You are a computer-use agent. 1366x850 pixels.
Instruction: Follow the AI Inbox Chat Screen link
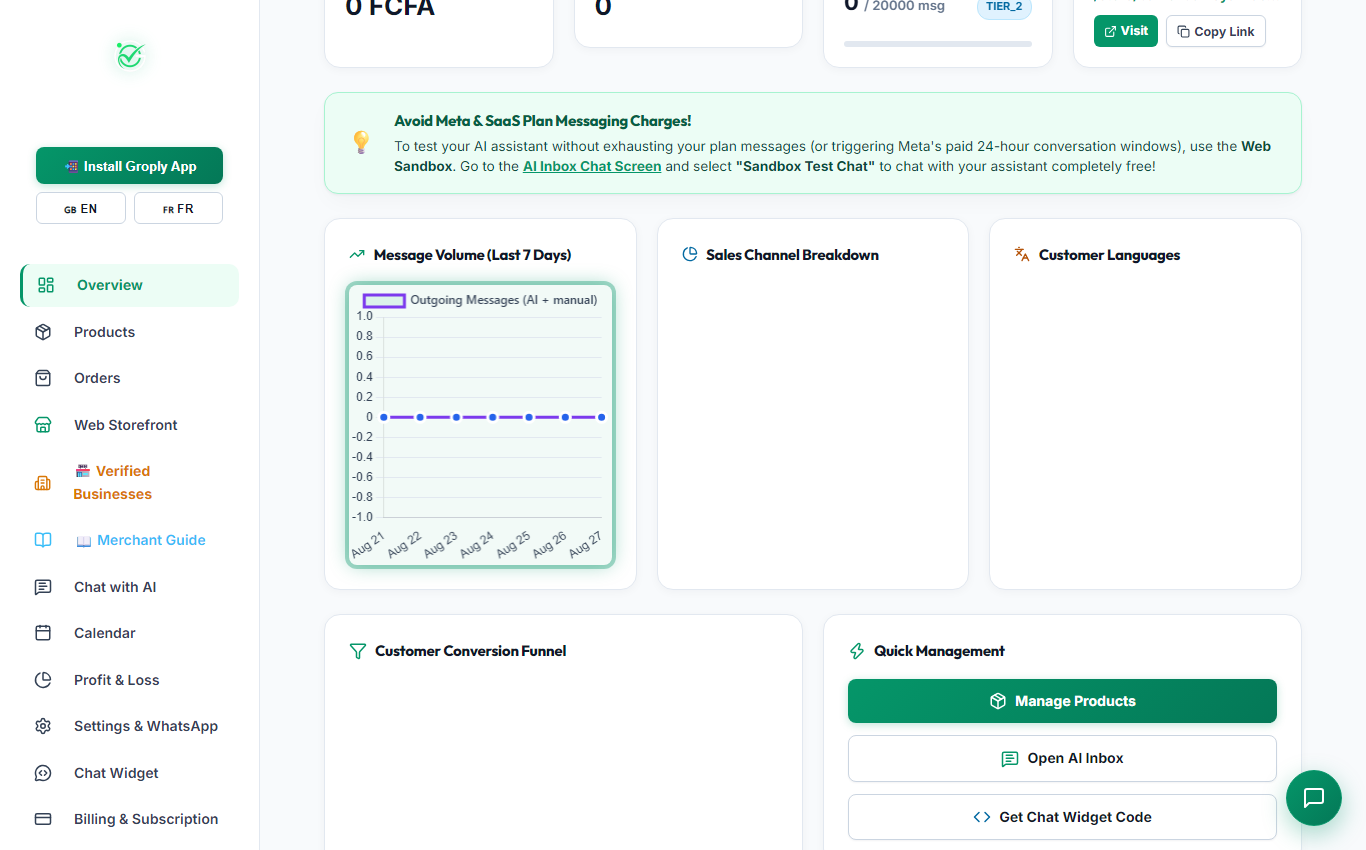(592, 166)
